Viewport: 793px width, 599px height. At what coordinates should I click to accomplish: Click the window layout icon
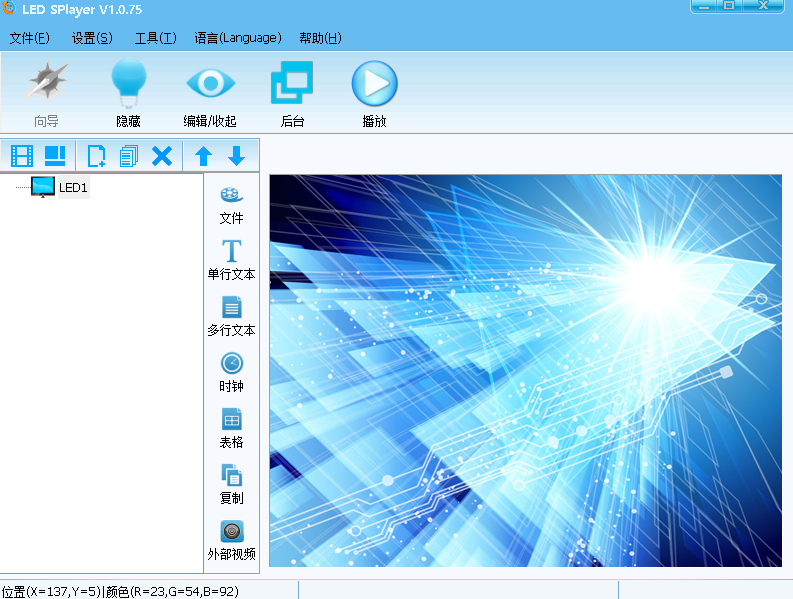pos(54,156)
